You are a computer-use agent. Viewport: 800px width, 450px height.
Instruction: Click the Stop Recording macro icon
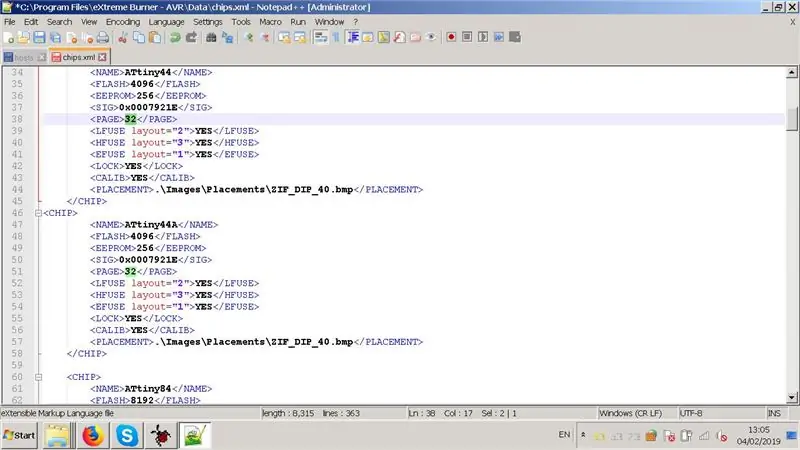click(467, 37)
